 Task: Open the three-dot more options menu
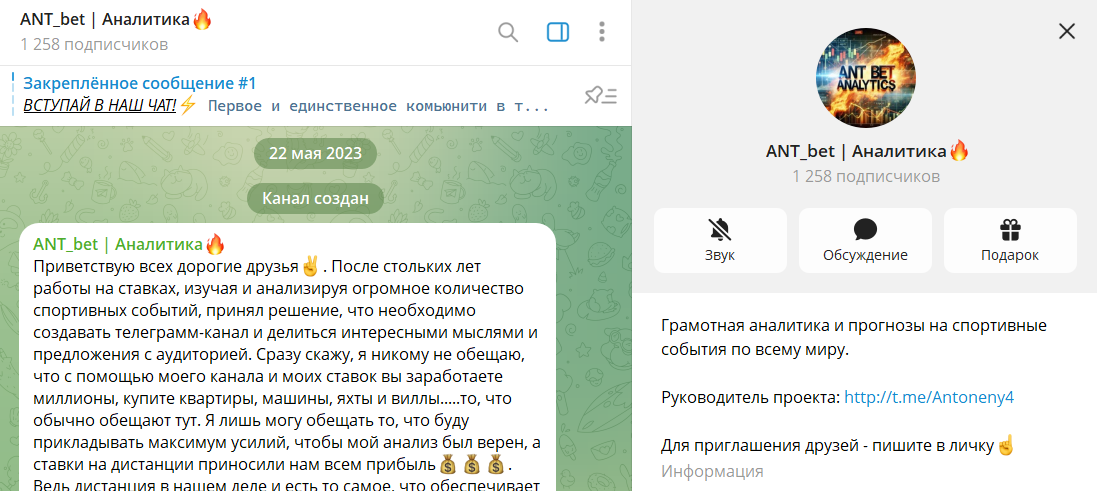tap(602, 32)
